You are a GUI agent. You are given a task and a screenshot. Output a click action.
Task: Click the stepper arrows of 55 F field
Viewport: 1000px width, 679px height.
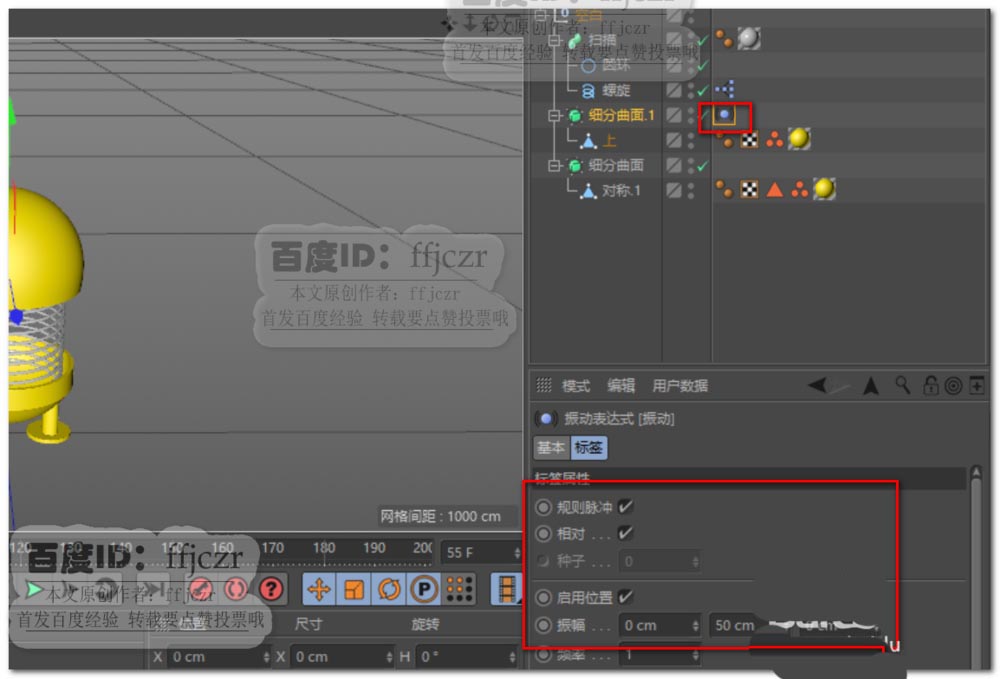(517, 553)
